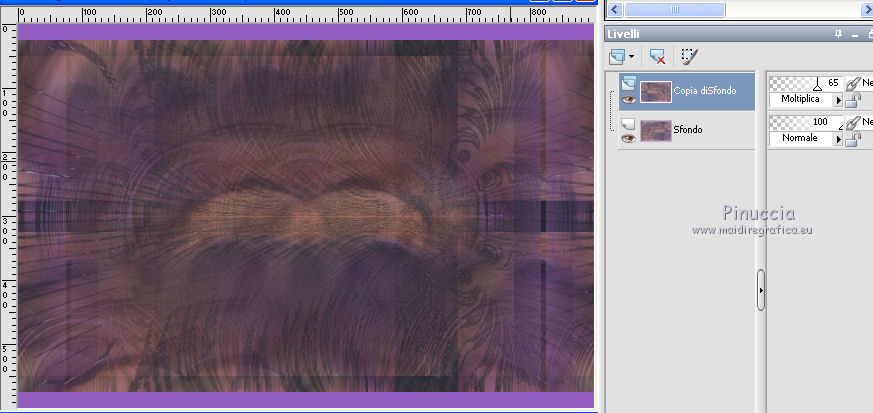Open the Moltiplica blend mode dropdown

click(x=838, y=100)
